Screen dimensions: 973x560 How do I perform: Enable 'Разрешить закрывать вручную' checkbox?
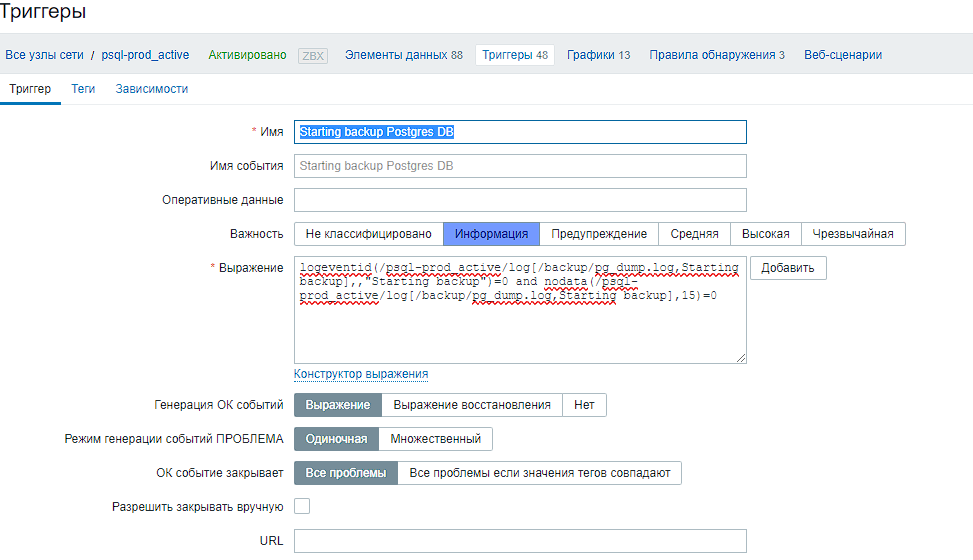point(302,507)
